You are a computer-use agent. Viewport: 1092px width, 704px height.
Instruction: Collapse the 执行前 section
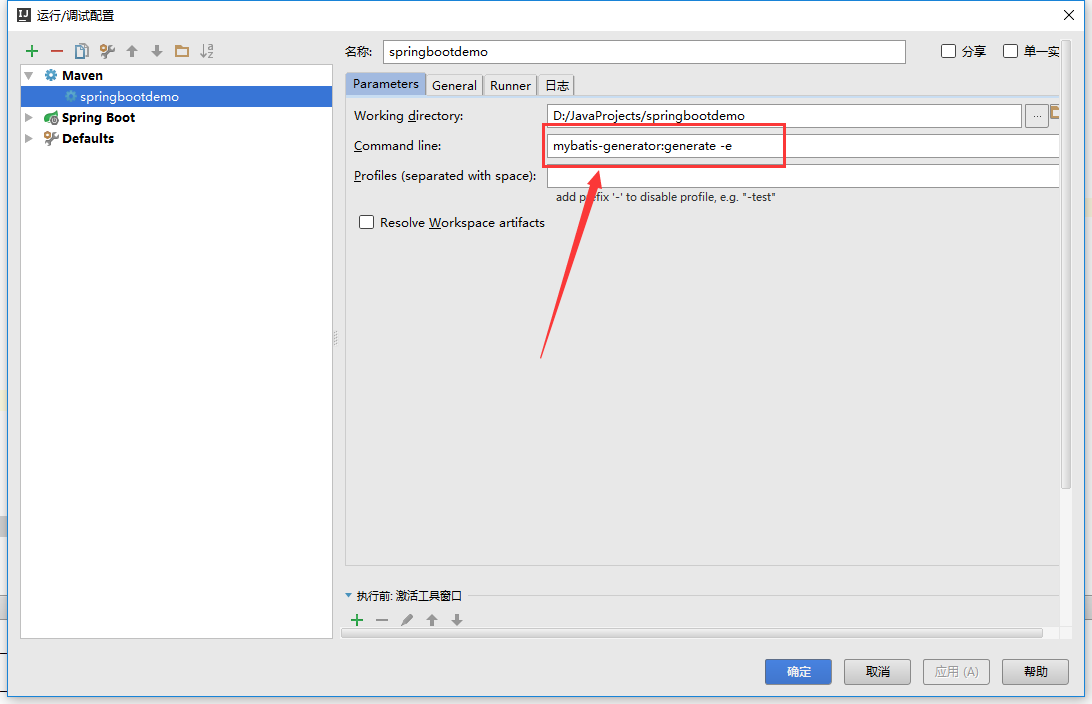coord(348,596)
